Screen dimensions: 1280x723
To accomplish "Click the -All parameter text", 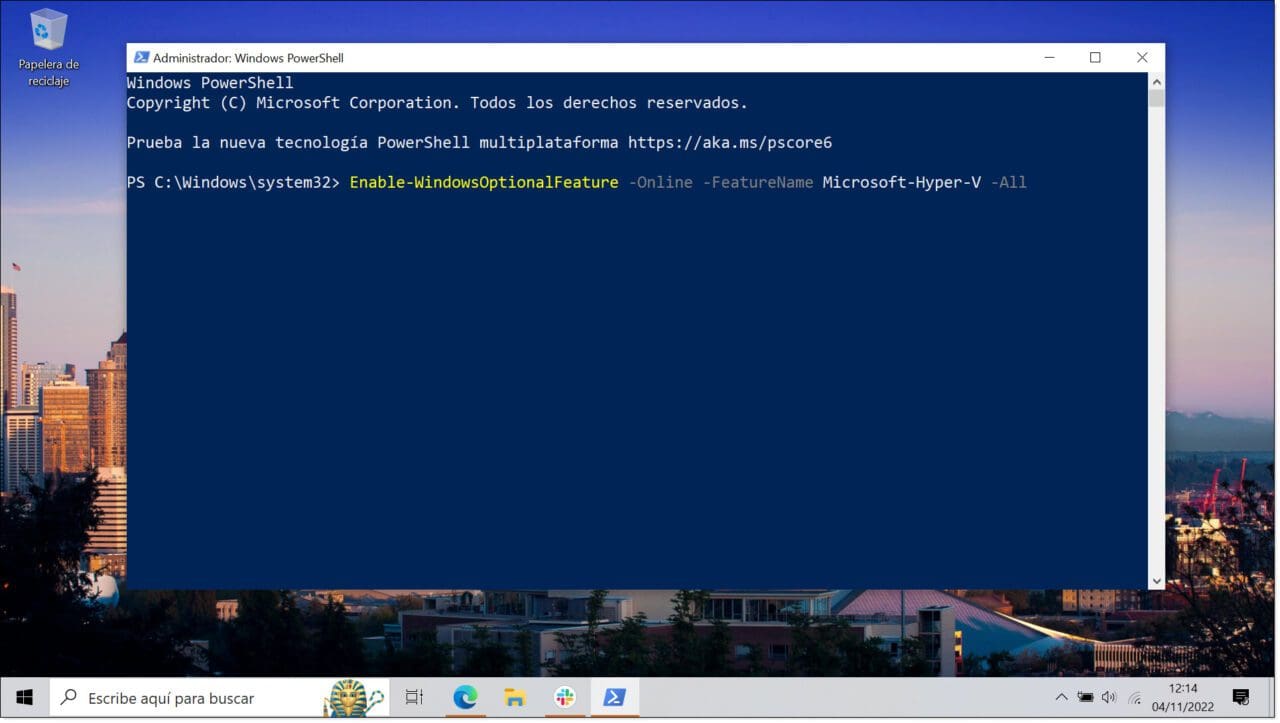I will pyautogui.click(x=1009, y=182).
